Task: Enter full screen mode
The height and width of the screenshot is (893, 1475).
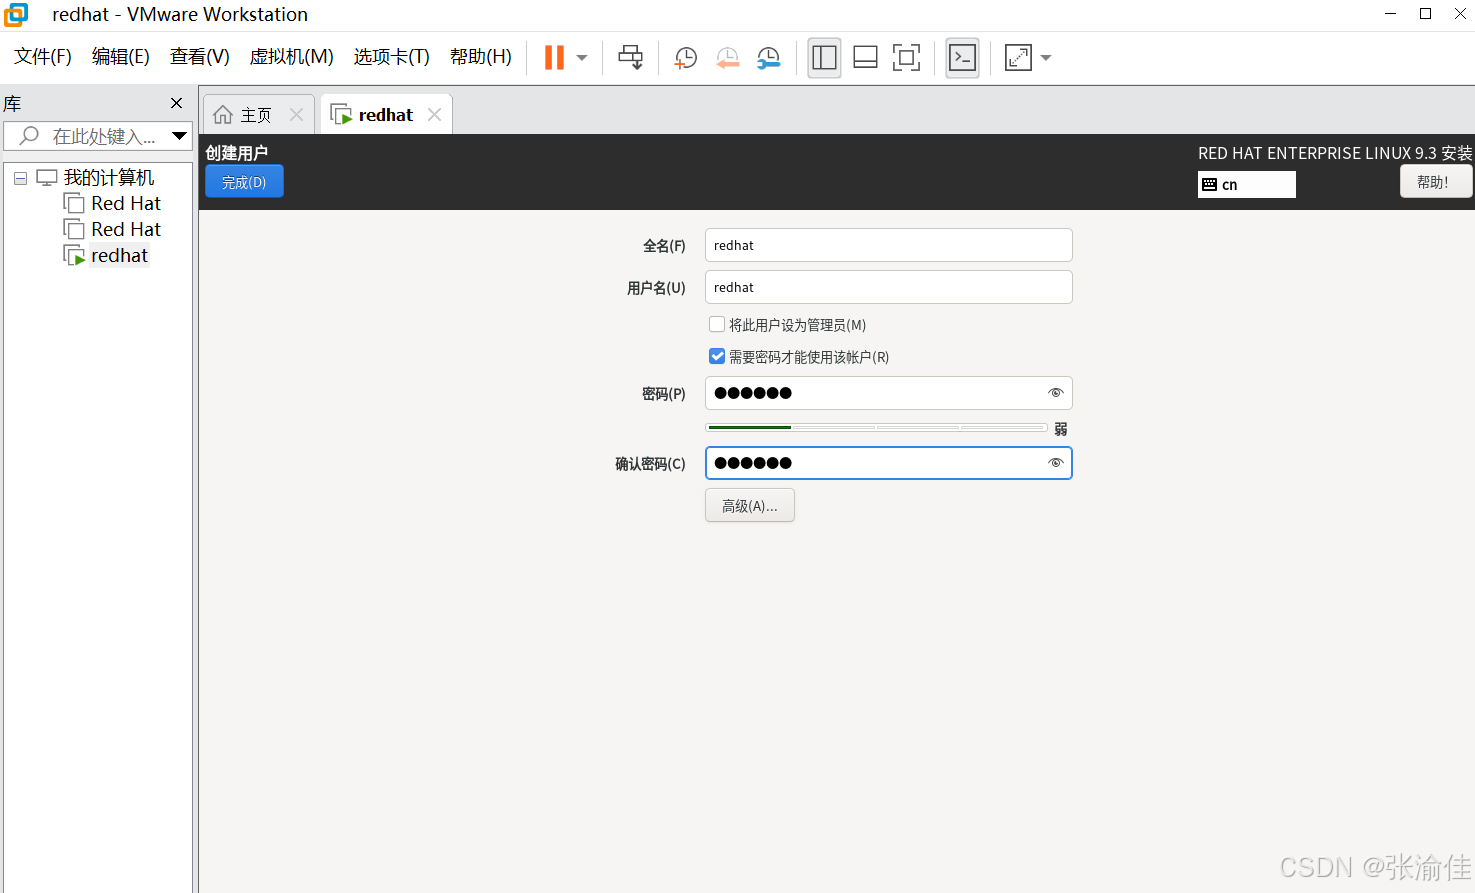Action: [906, 58]
